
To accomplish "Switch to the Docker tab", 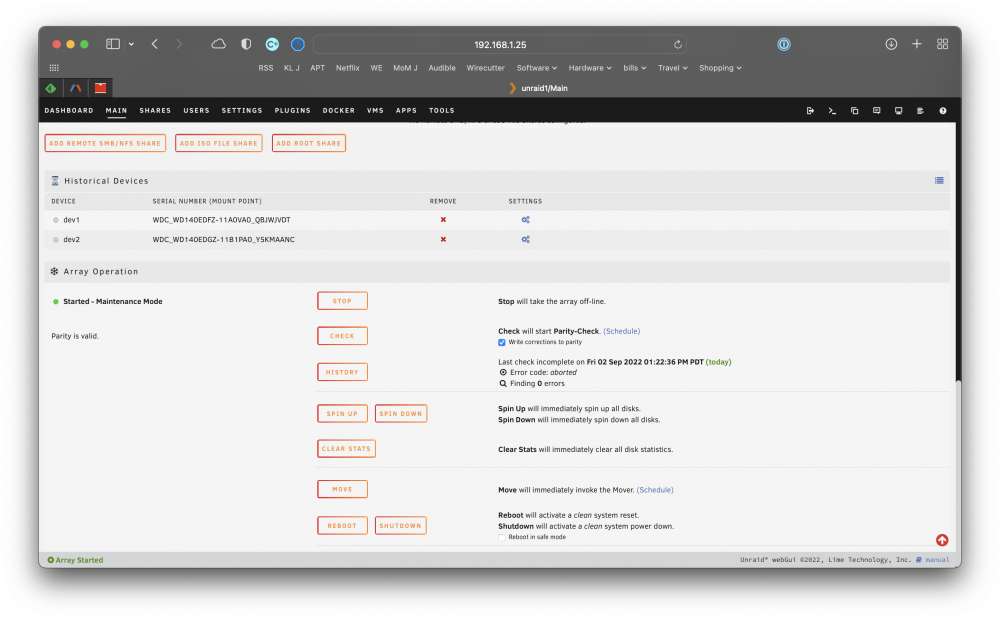I will [339, 110].
